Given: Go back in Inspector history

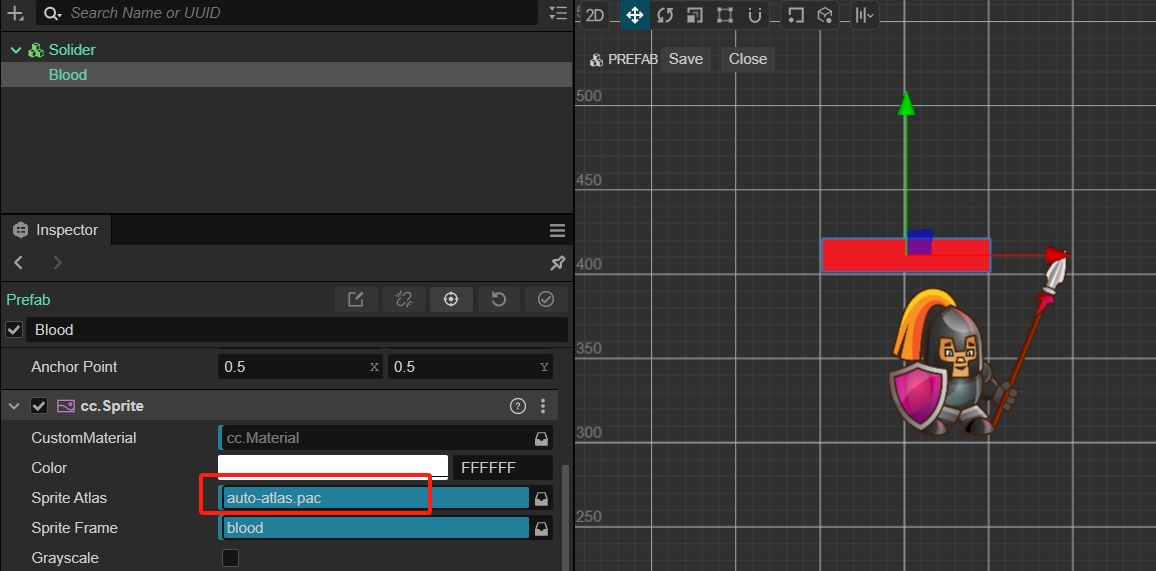Looking at the screenshot, I should coord(19,262).
